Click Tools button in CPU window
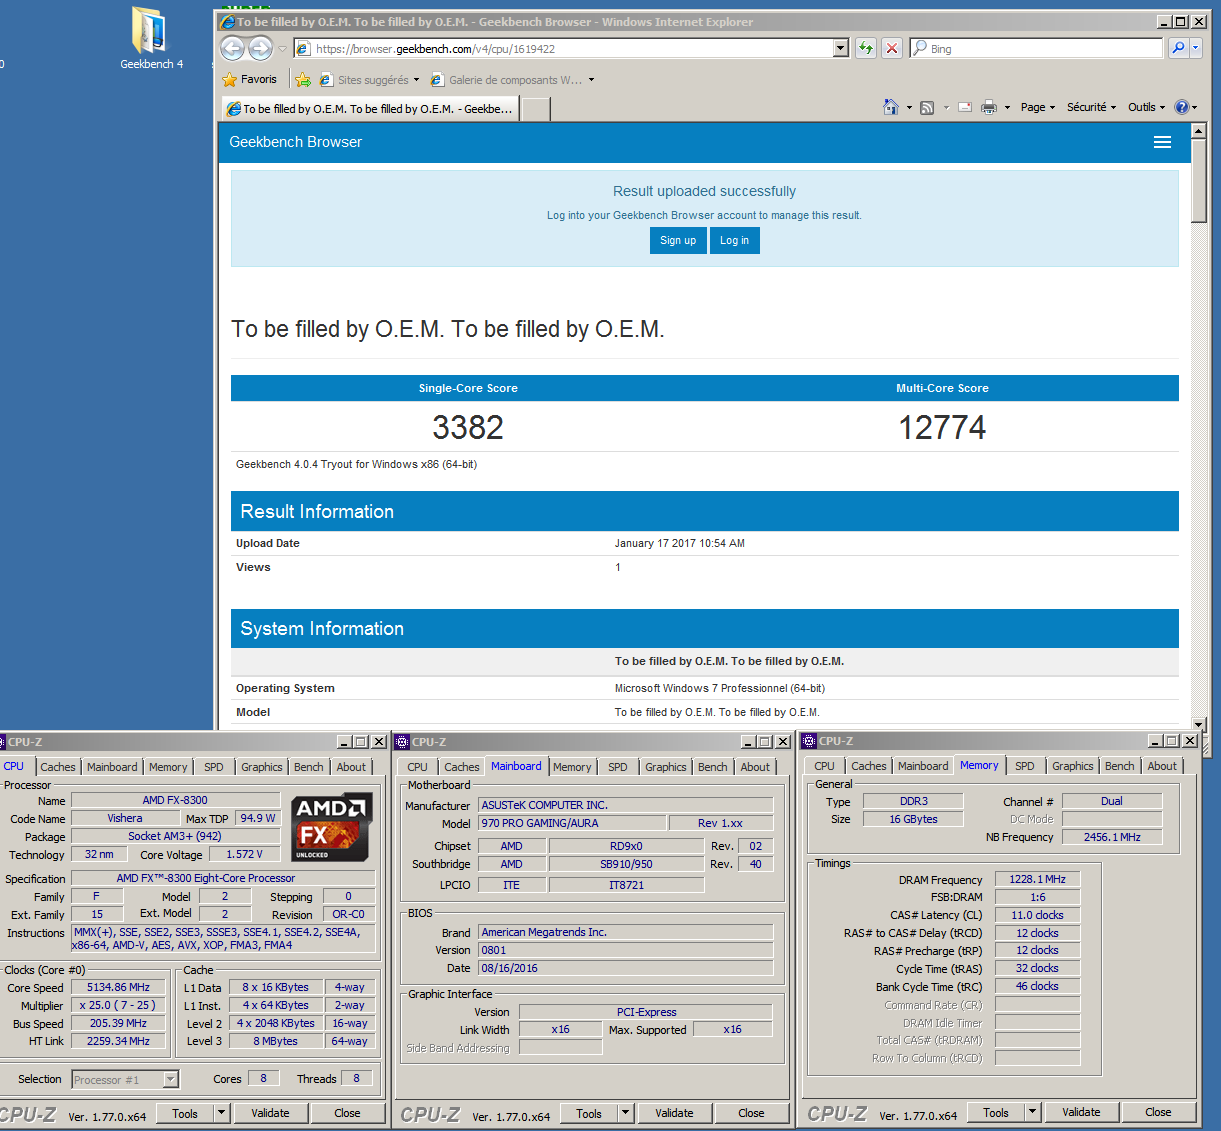The width and height of the screenshot is (1221, 1131). pos(185,1113)
